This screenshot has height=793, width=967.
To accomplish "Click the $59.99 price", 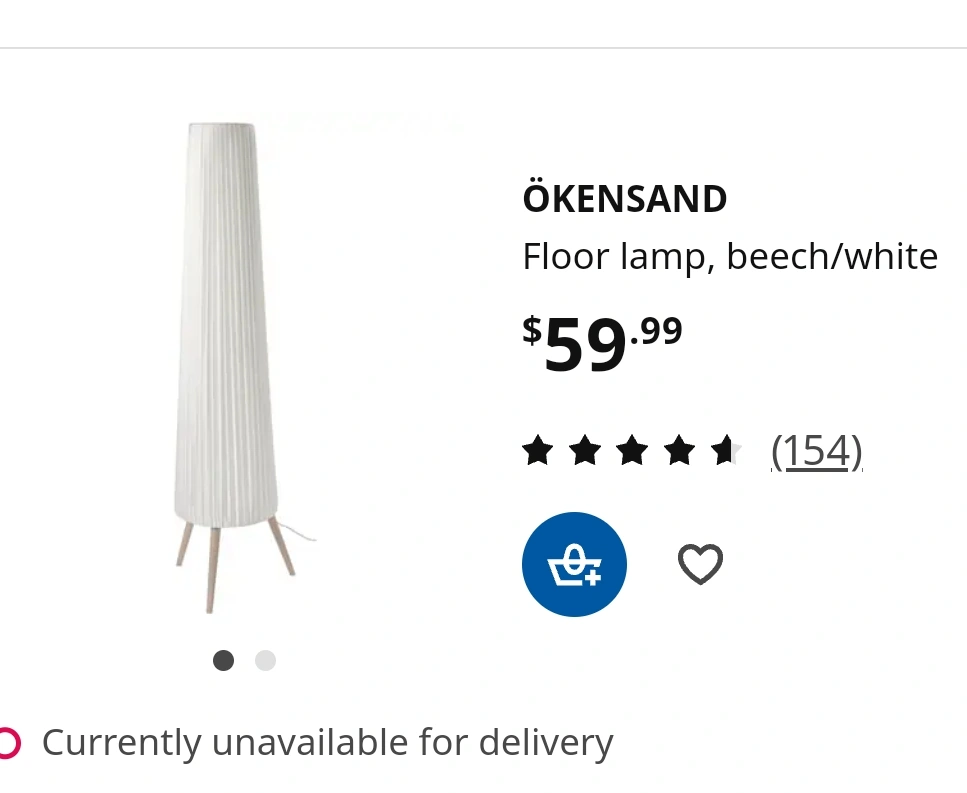I will tap(603, 343).
